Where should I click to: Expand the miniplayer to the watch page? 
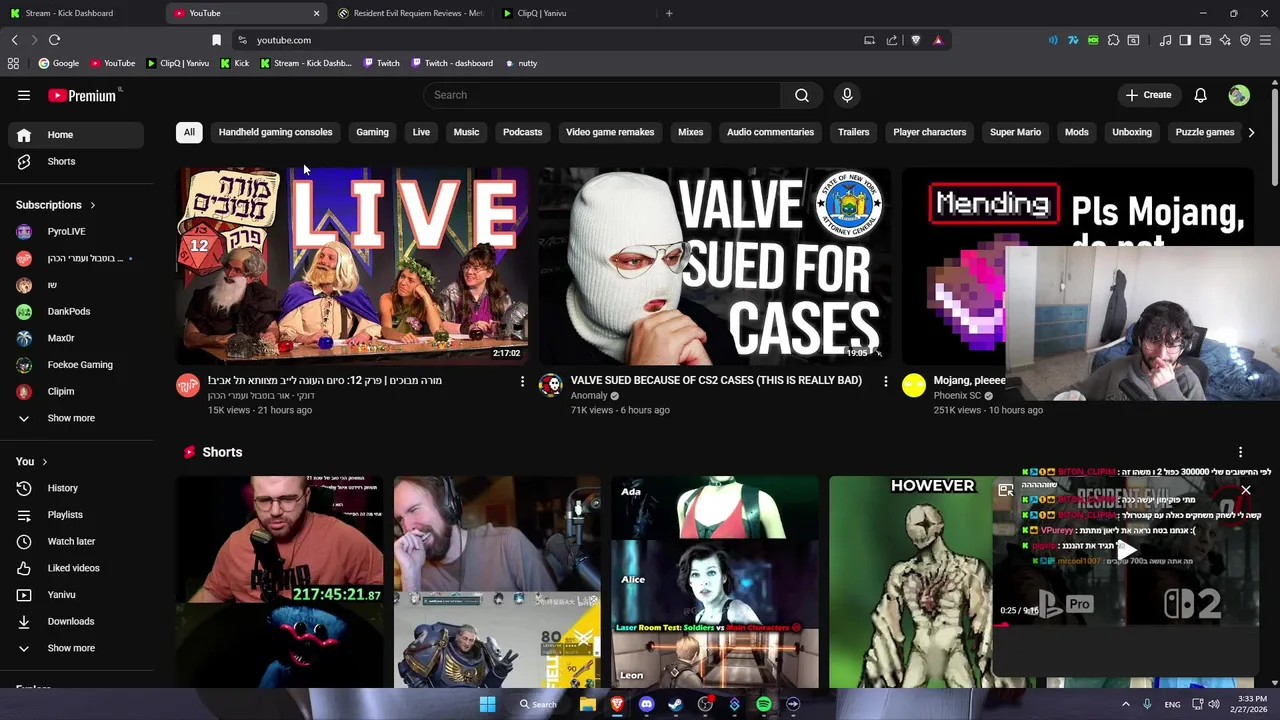click(1006, 490)
